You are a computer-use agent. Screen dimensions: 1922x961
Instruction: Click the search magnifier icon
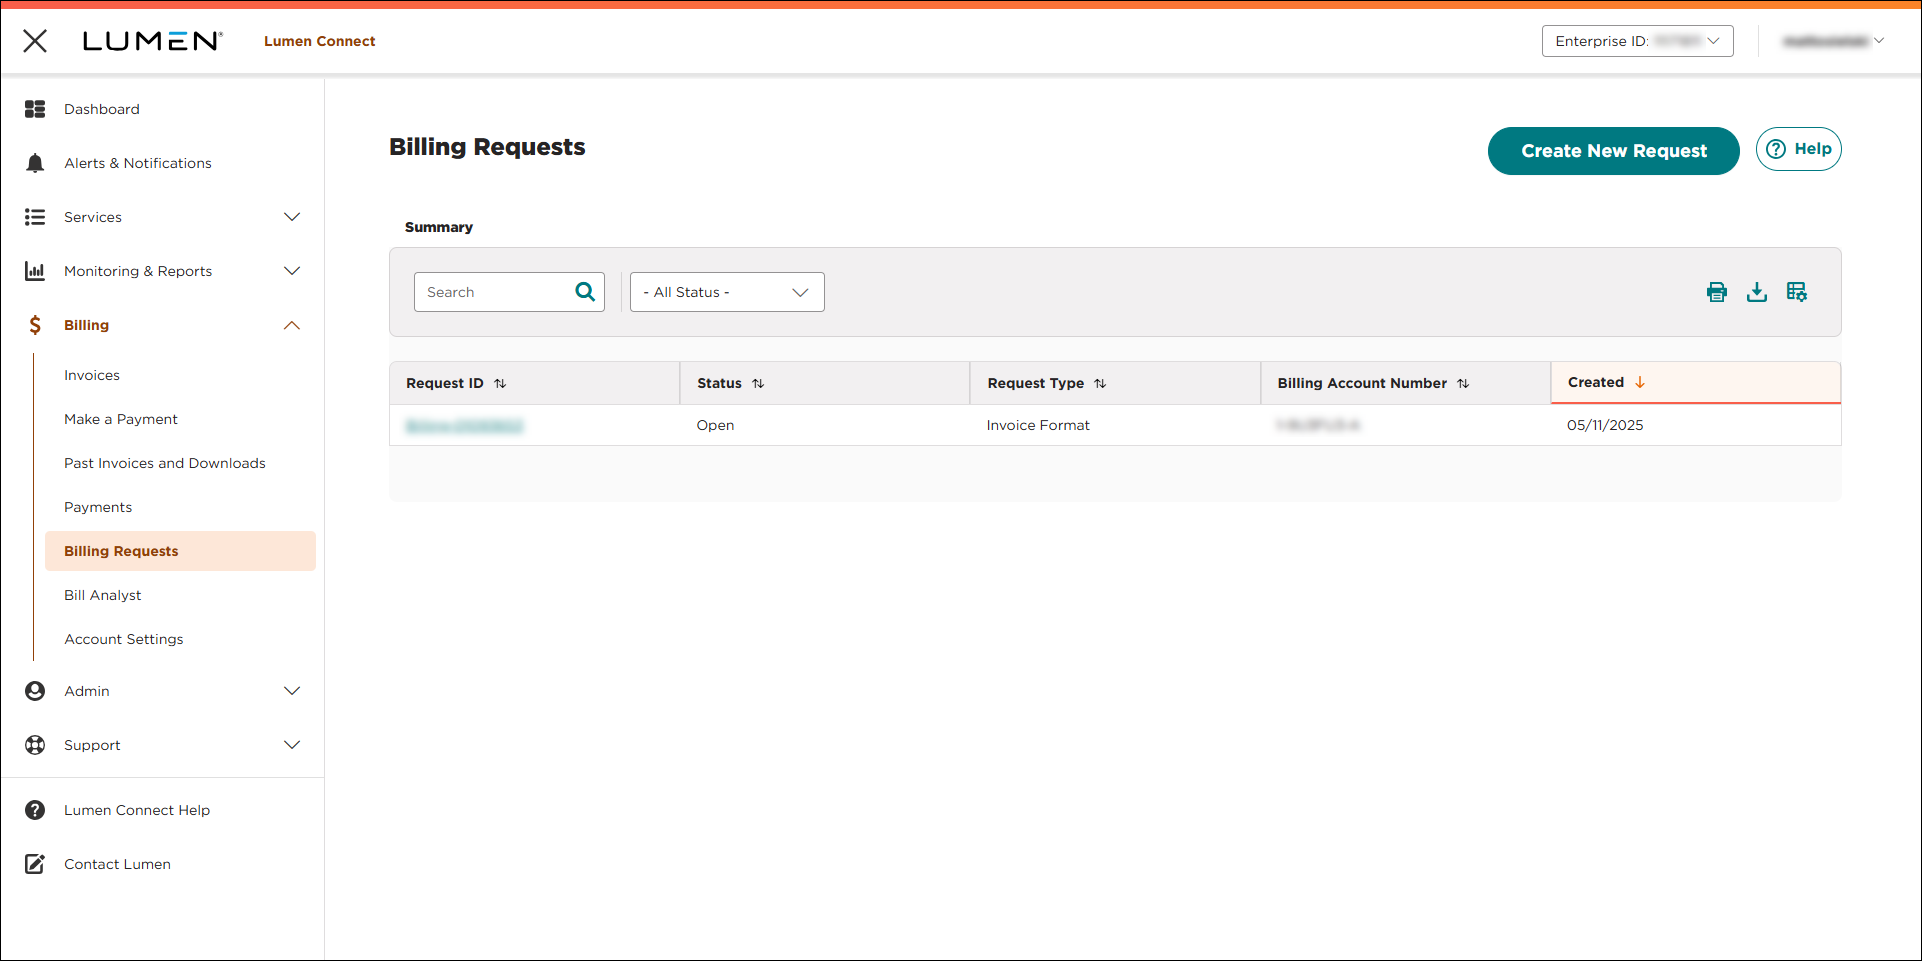pyautogui.click(x=584, y=291)
